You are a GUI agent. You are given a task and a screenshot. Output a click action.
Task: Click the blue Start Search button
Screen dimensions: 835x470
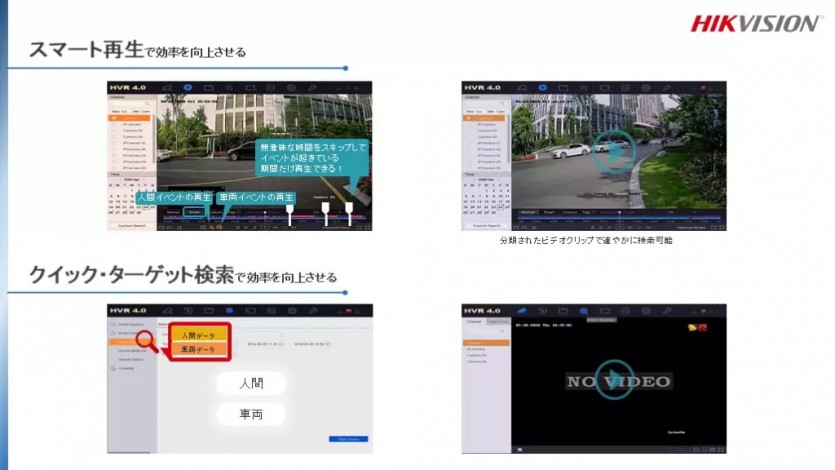coord(348,439)
